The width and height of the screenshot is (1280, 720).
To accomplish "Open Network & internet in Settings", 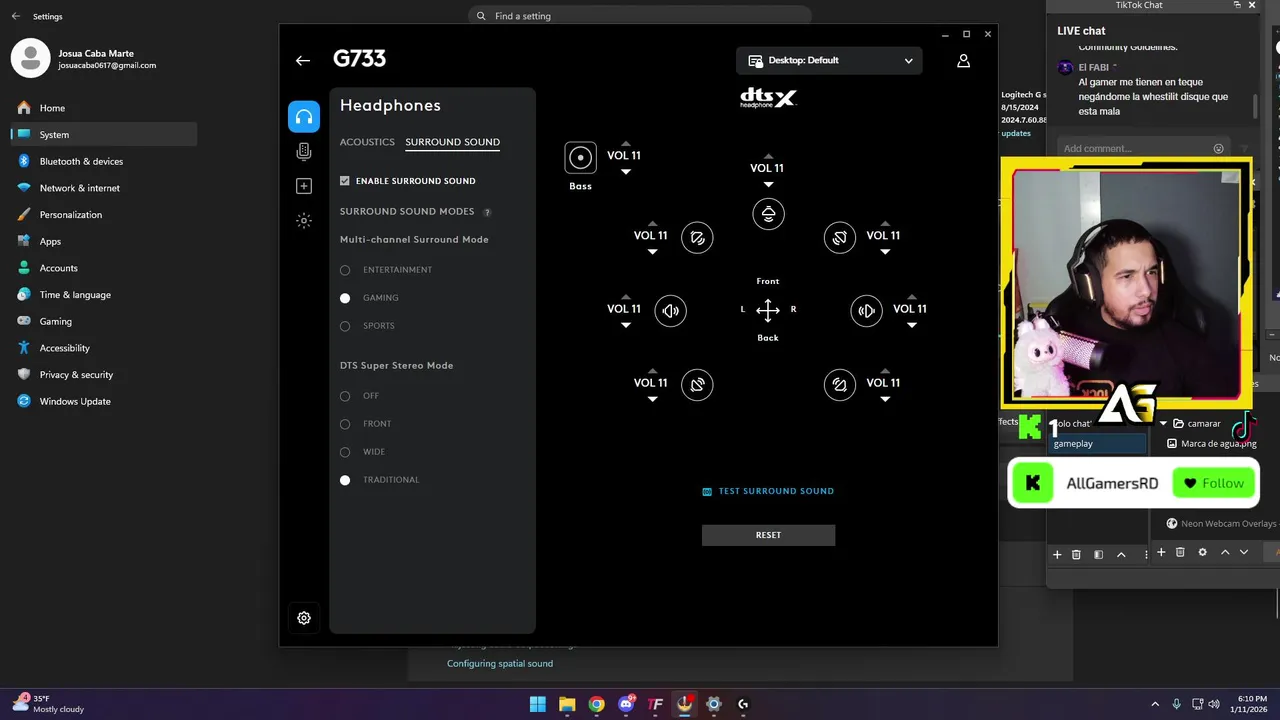I will [x=104, y=188].
